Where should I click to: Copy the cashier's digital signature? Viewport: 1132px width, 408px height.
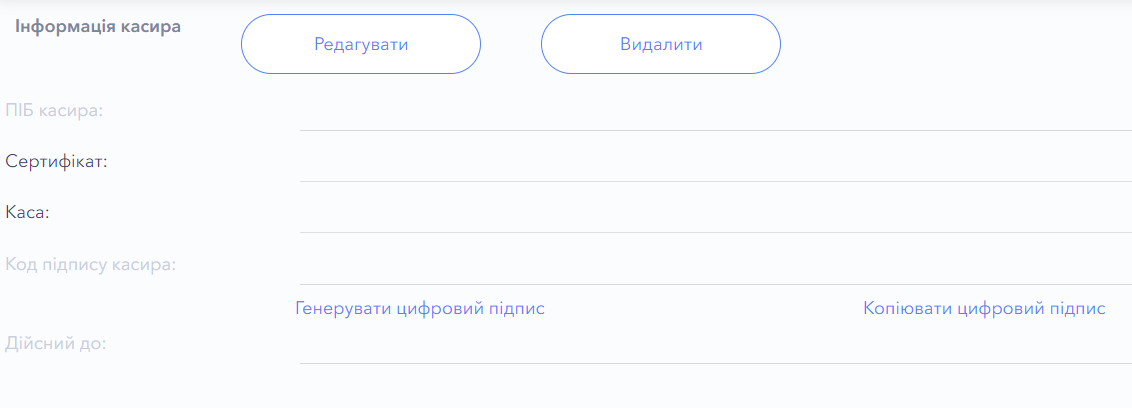click(x=984, y=308)
